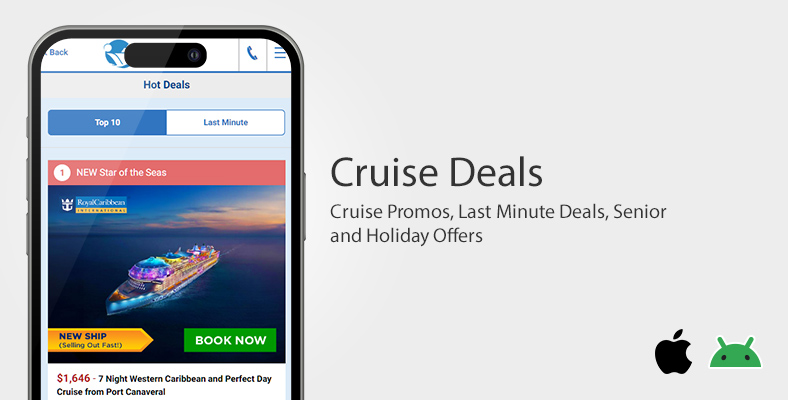Viewport: 788px width, 400px height.
Task: Click the $1,646 price
Action: pos(73,378)
